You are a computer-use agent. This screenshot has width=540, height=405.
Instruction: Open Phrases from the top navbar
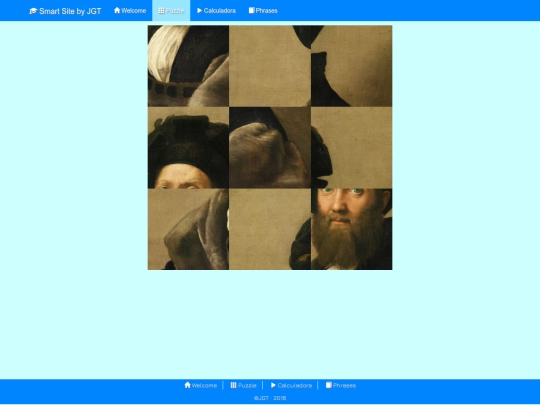click(263, 11)
